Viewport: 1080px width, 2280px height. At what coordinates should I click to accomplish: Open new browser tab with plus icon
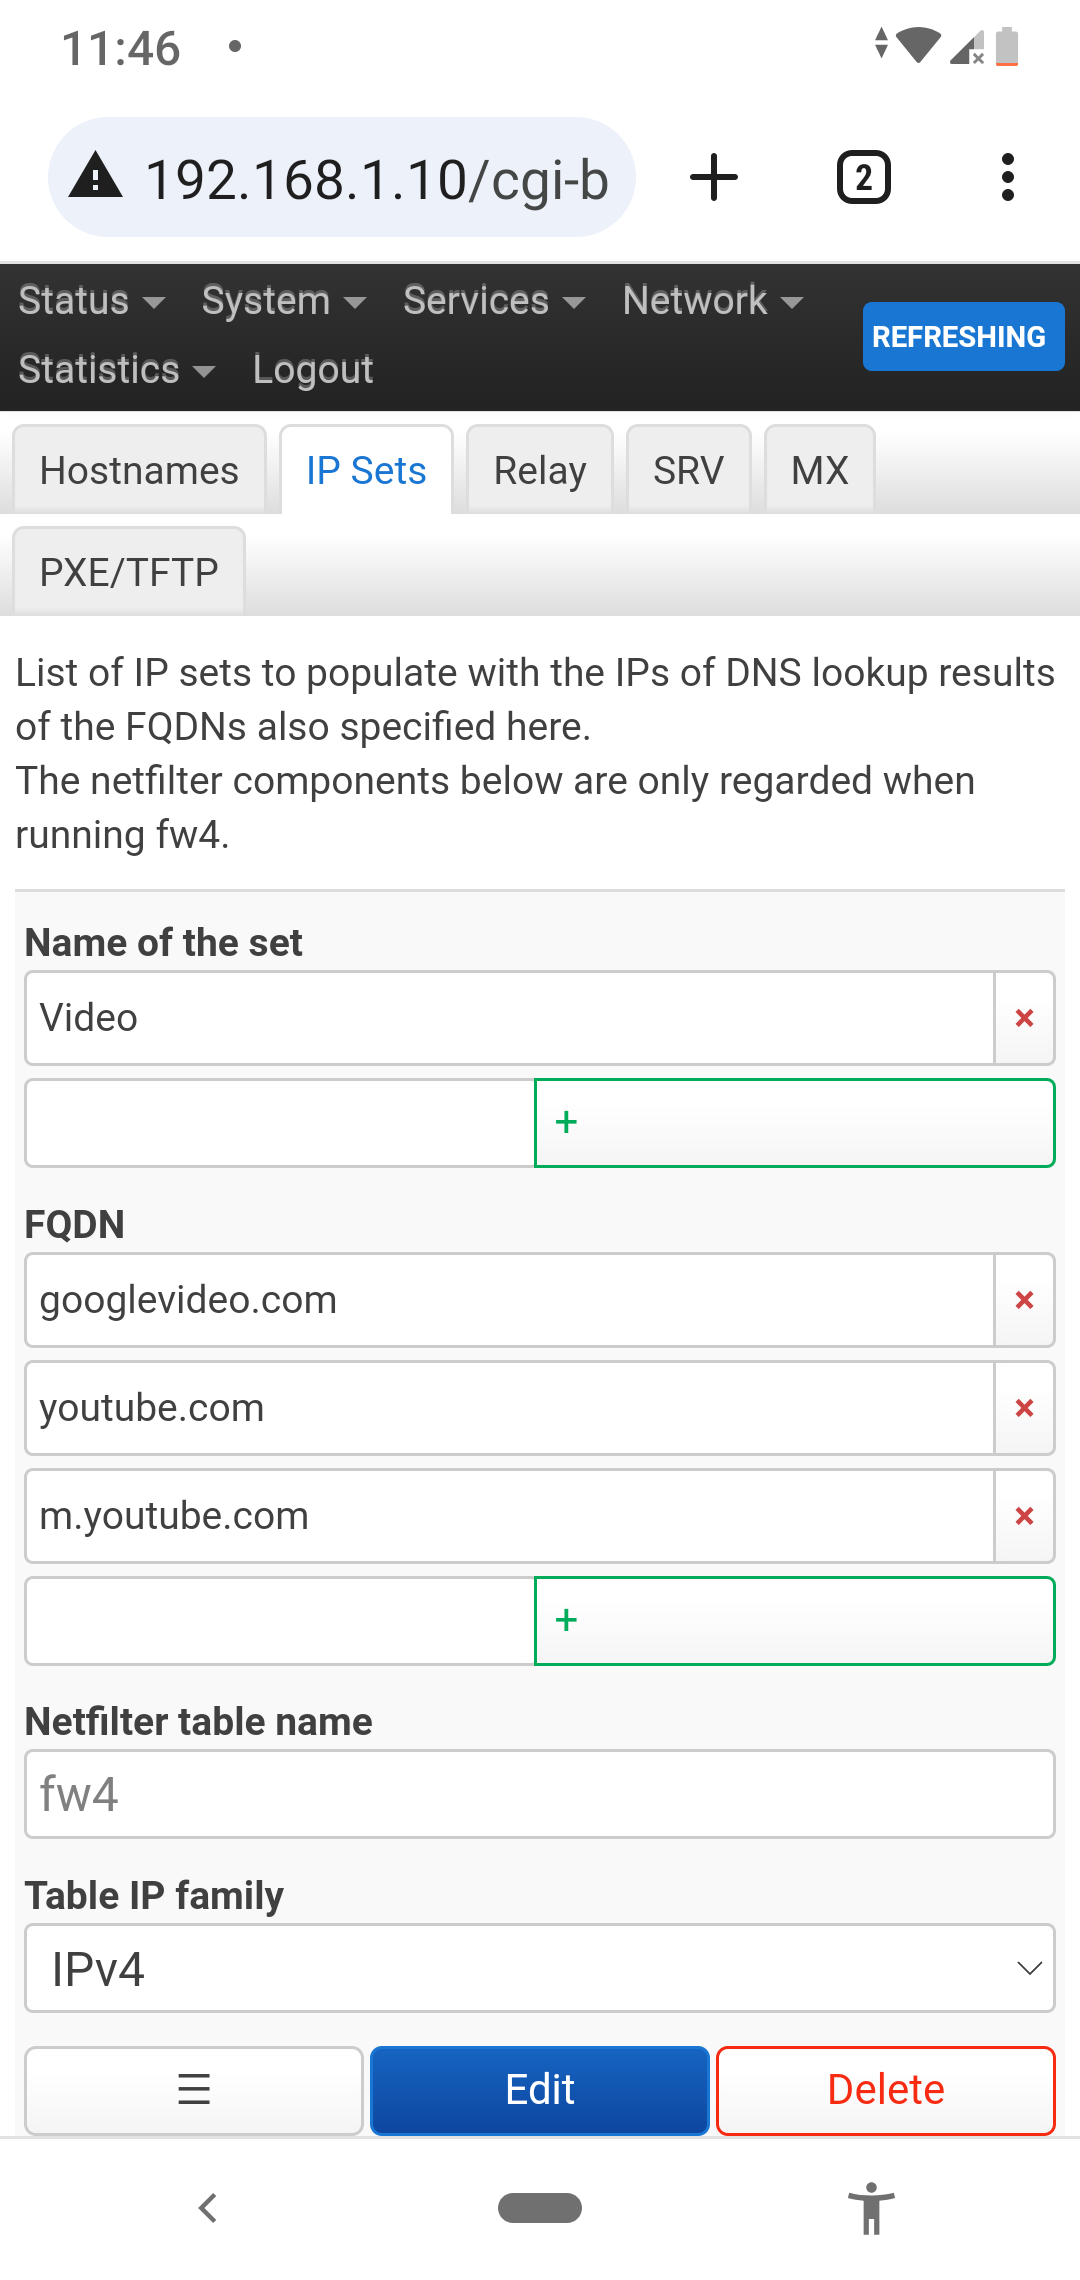[714, 178]
